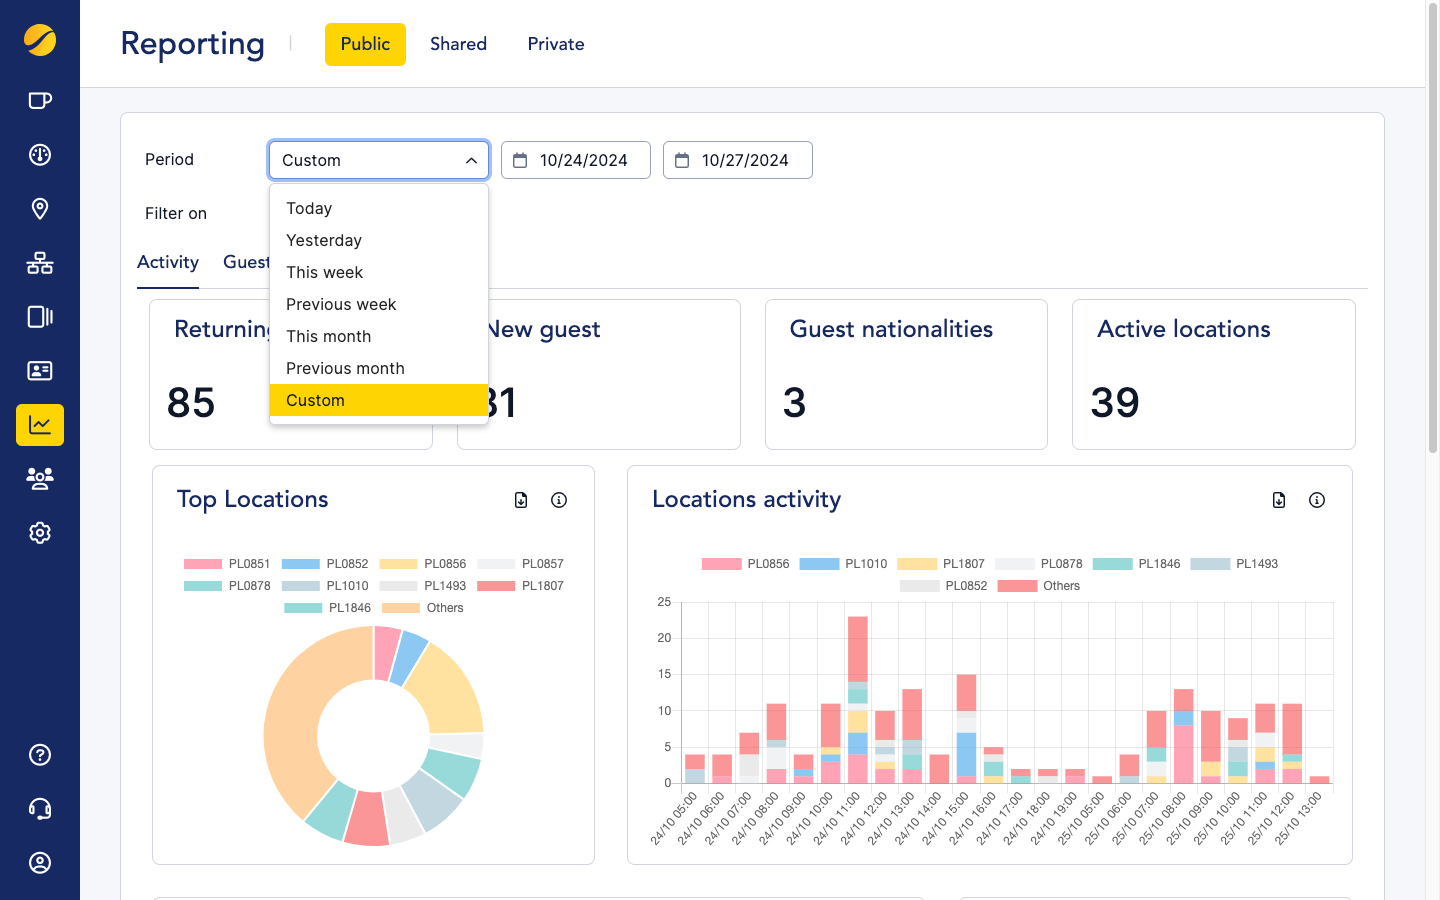Viewport: 1440px width, 900px height.
Task: Choose This month option
Action: click(328, 336)
